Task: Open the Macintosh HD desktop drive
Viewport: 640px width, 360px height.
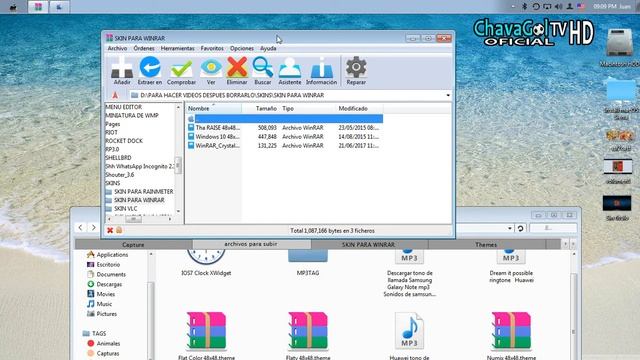Action: [619, 48]
